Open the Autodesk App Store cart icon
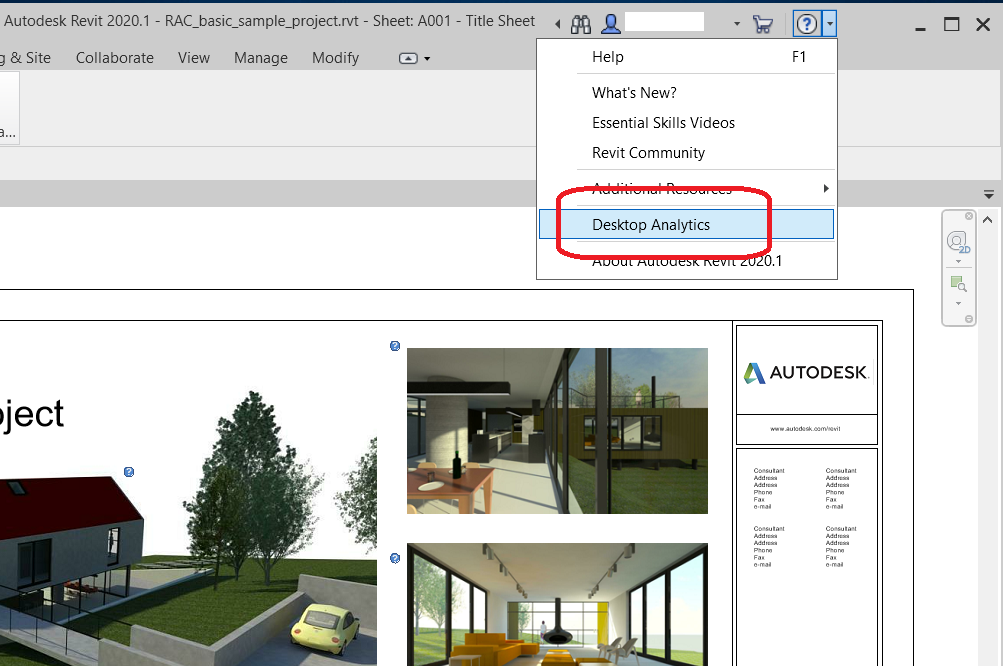Screen dimensions: 1003x666 click(762, 23)
